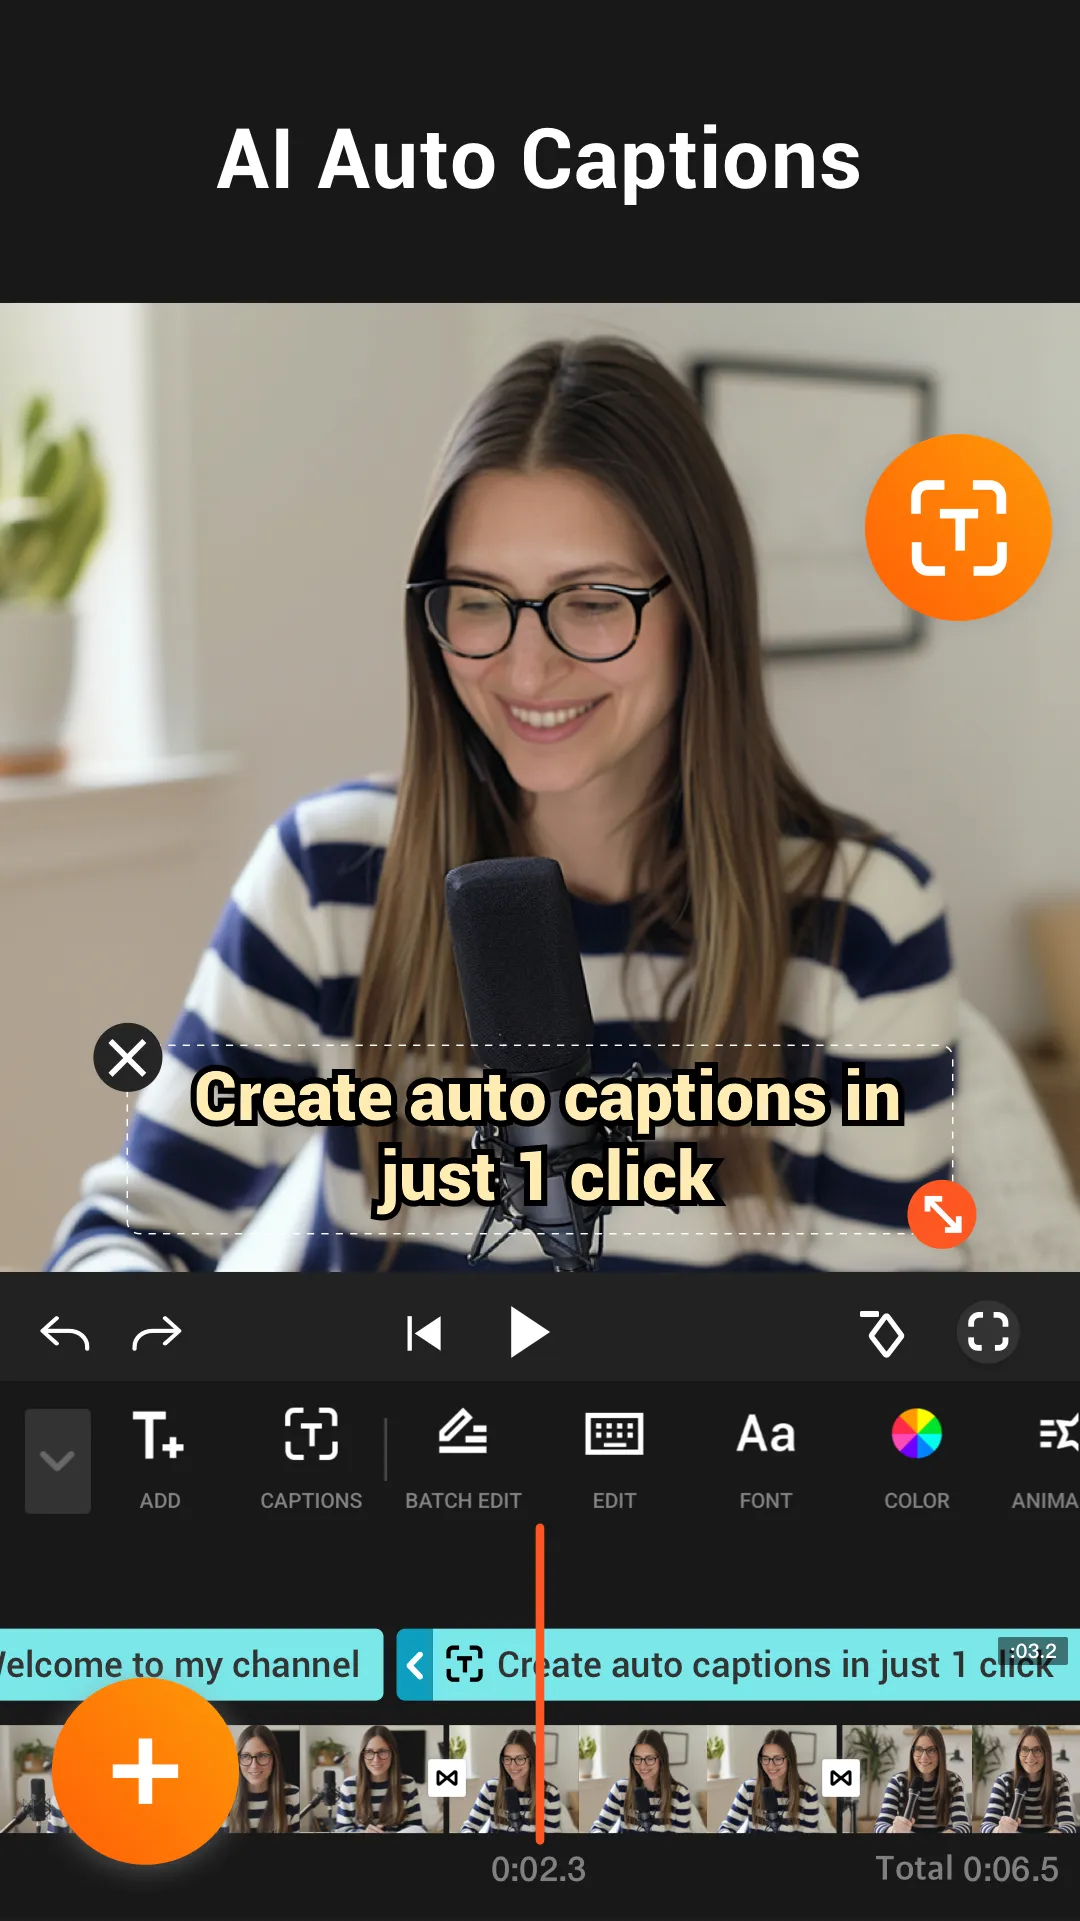This screenshot has width=1080, height=1921.
Task: Play the video preview
Action: 528,1333
